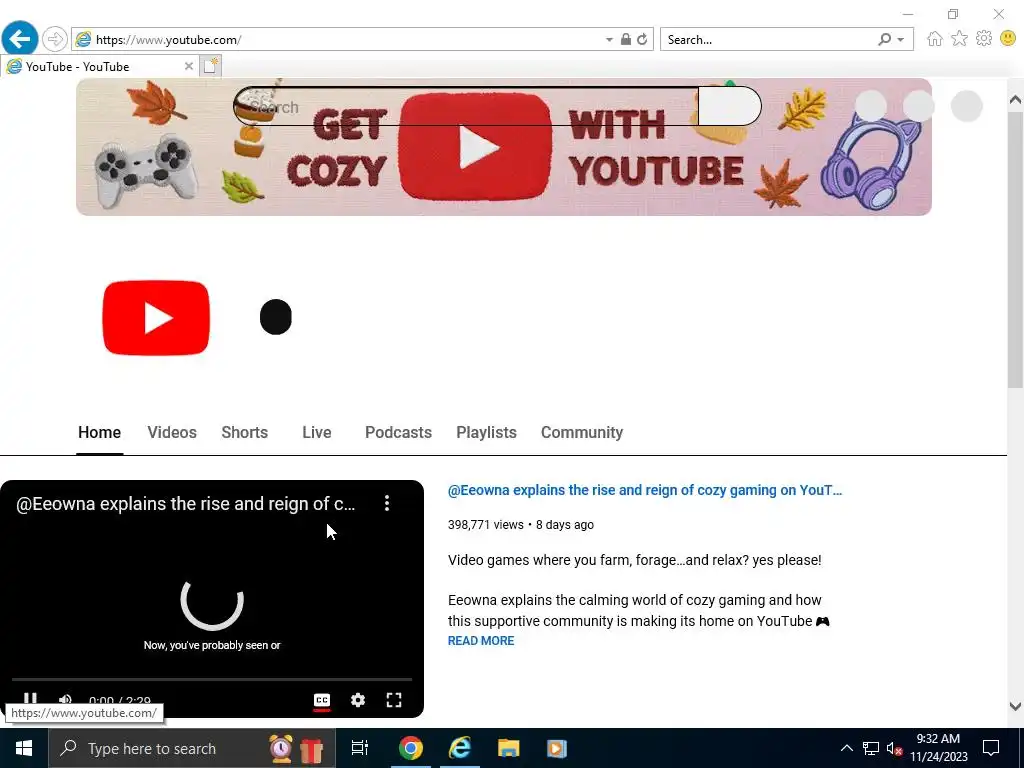
Task: Open the notification center icon
Action: (x=991, y=748)
